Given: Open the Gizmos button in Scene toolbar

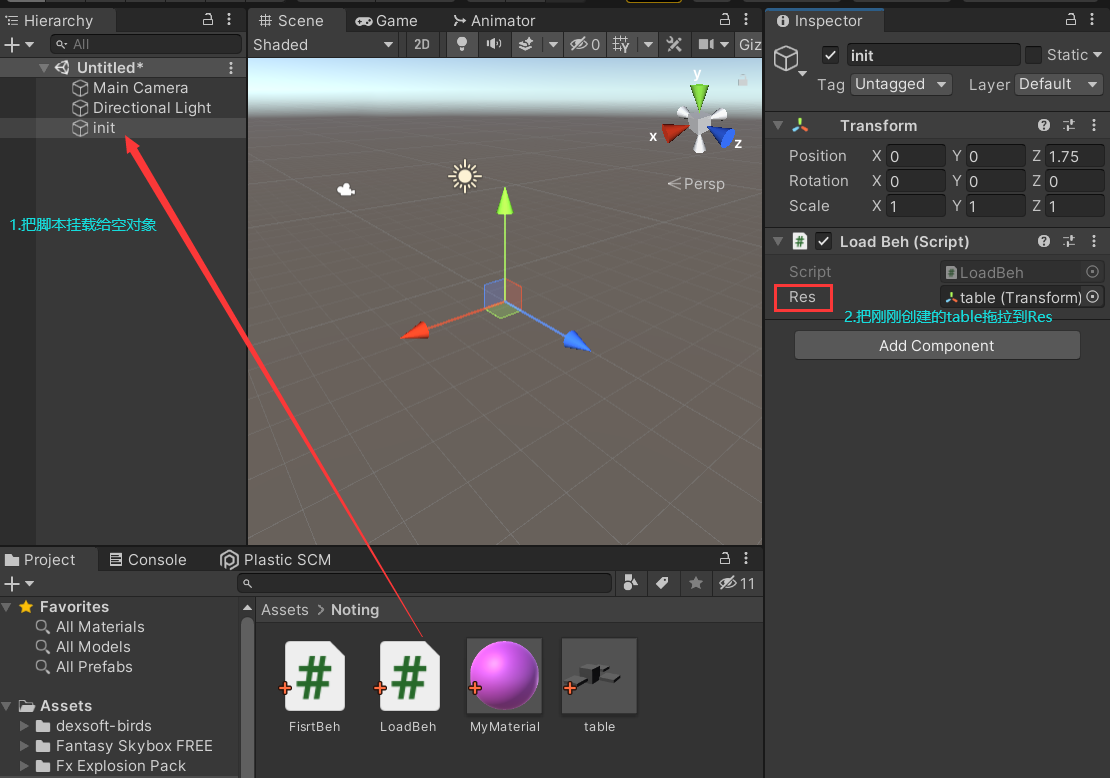Looking at the screenshot, I should (749, 45).
